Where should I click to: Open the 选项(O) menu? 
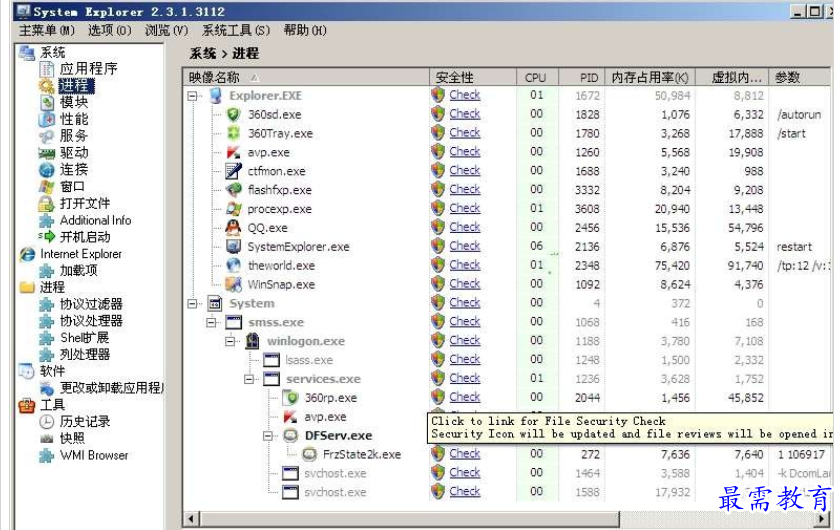tap(109, 30)
